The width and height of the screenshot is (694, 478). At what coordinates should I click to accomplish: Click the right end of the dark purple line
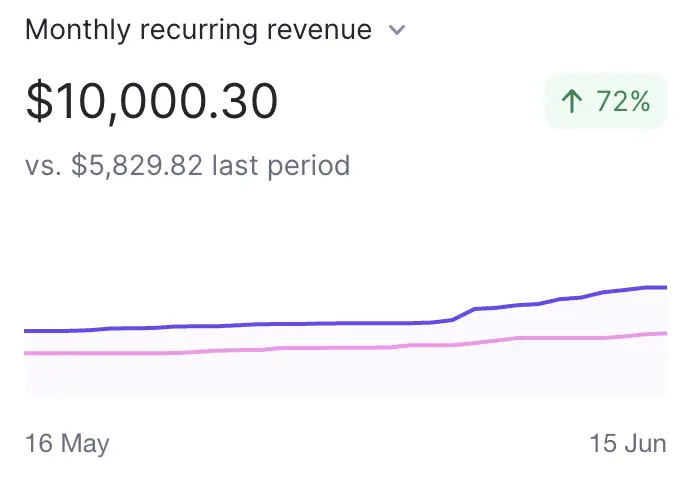[662, 287]
